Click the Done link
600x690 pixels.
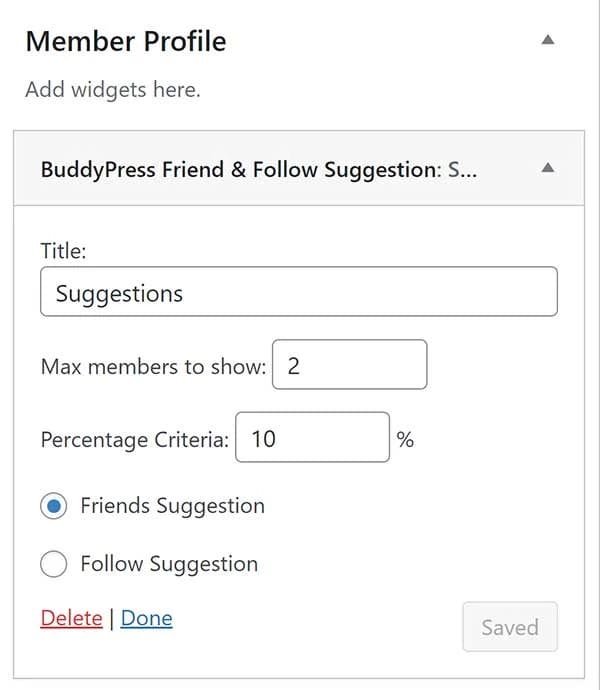(x=146, y=618)
